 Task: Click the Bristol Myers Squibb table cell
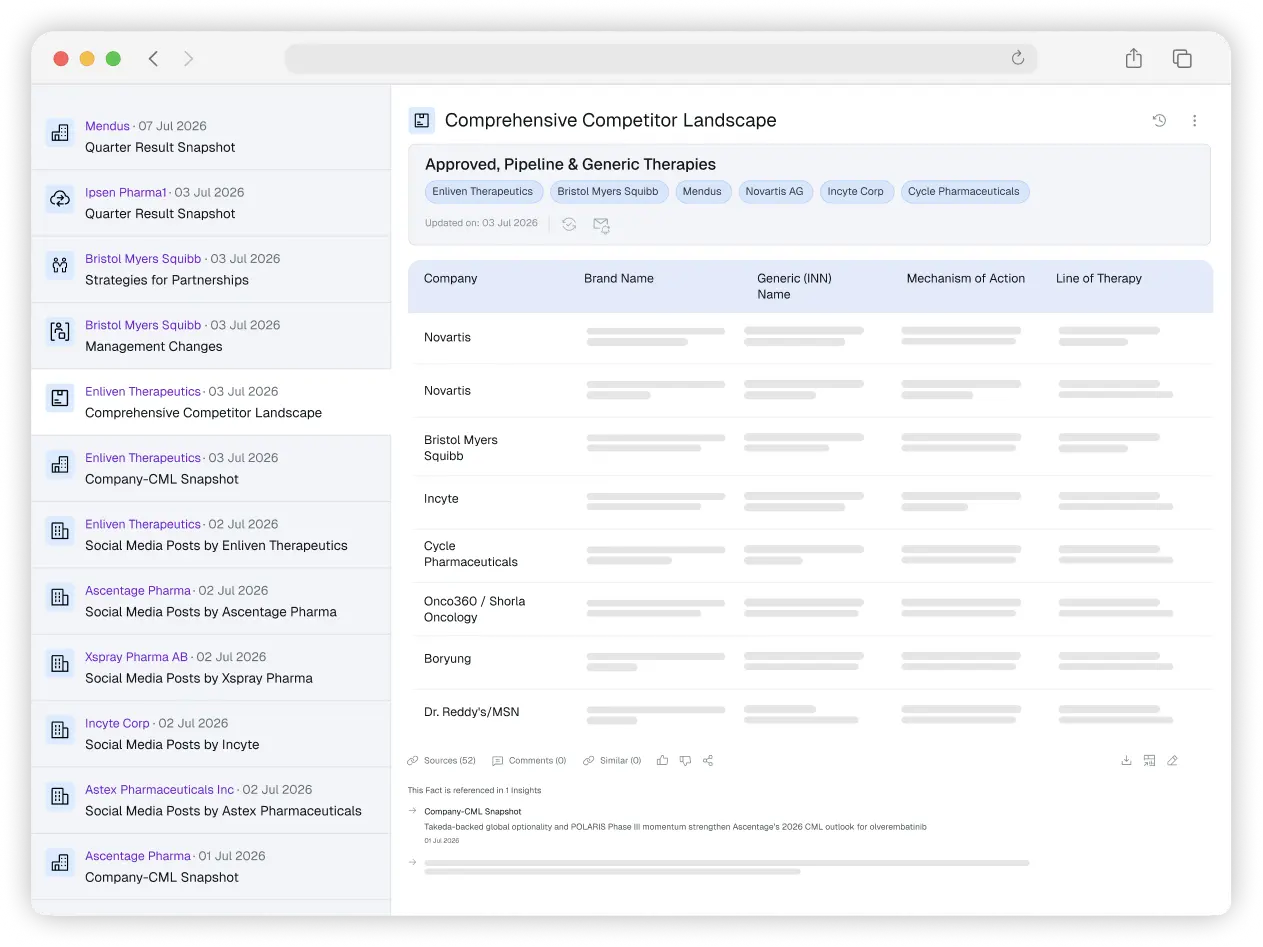(461, 448)
